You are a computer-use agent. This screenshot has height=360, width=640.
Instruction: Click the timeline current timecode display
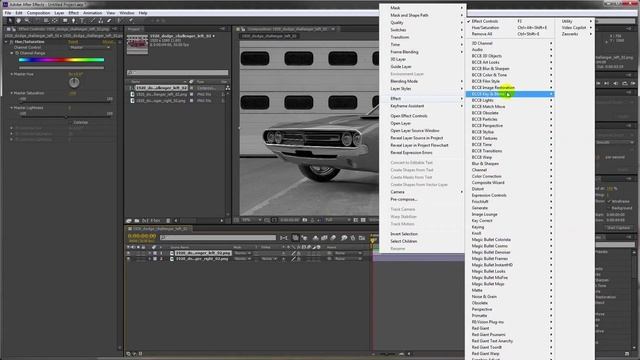point(142,236)
